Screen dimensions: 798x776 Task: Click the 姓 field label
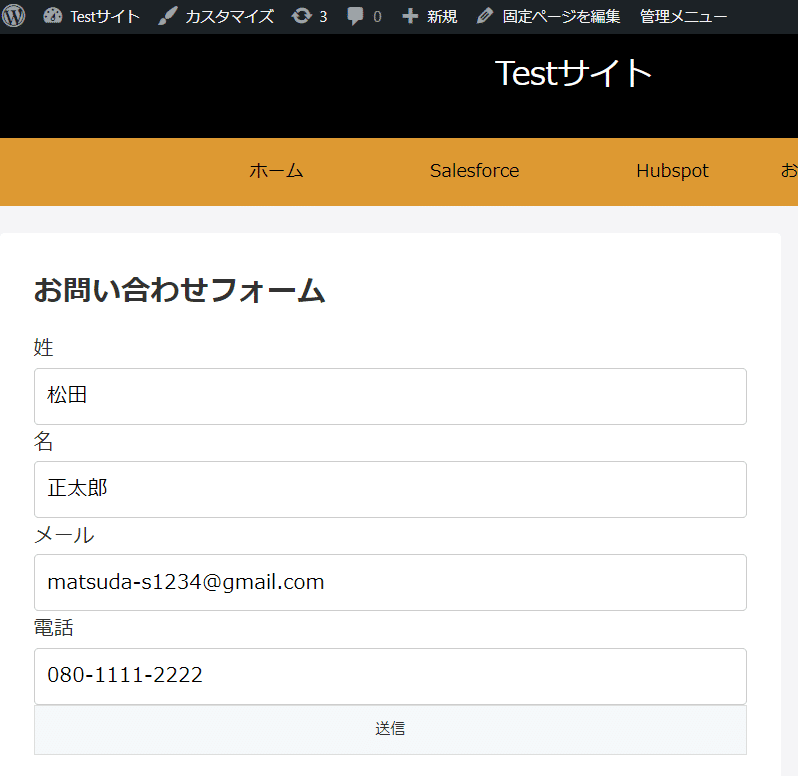(x=43, y=348)
